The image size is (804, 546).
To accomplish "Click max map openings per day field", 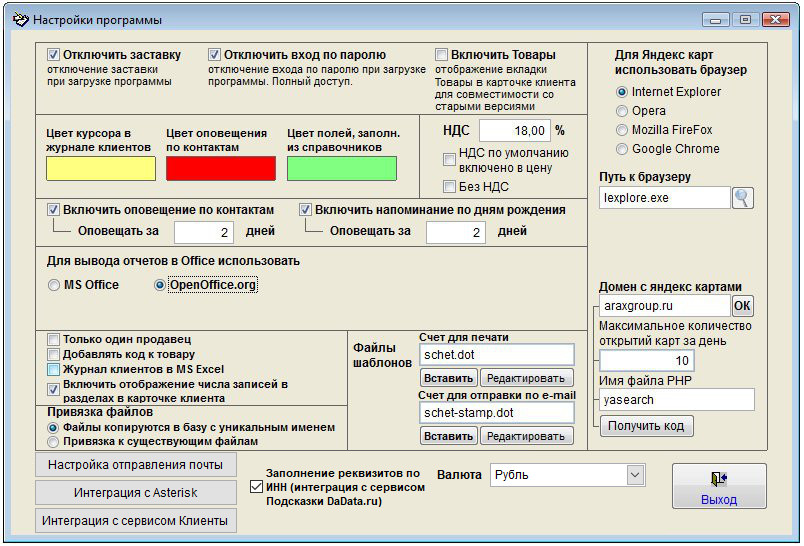I will [647, 360].
